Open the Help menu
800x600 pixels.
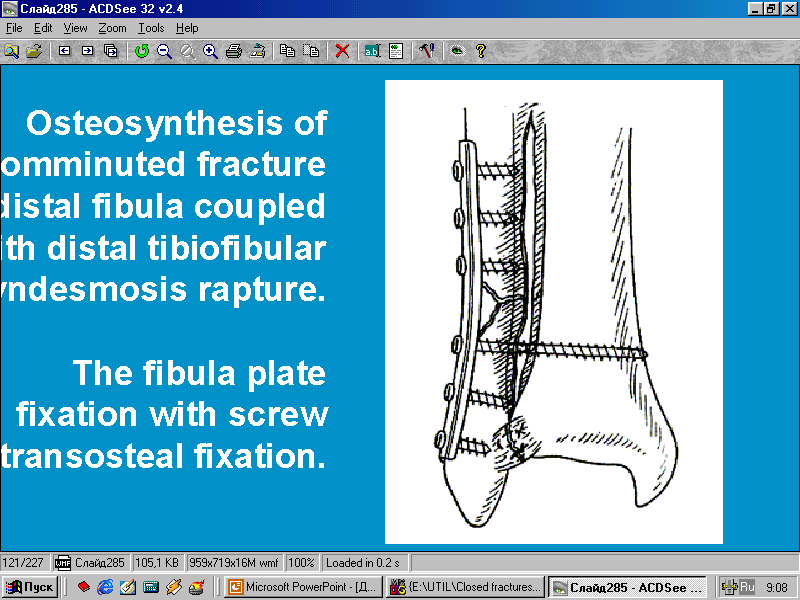(187, 28)
